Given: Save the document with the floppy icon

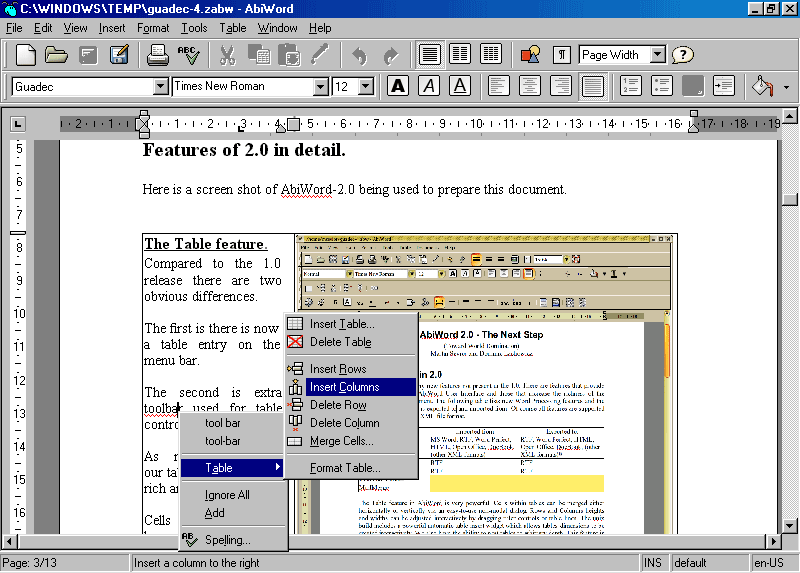Looking at the screenshot, I should coord(88,55).
